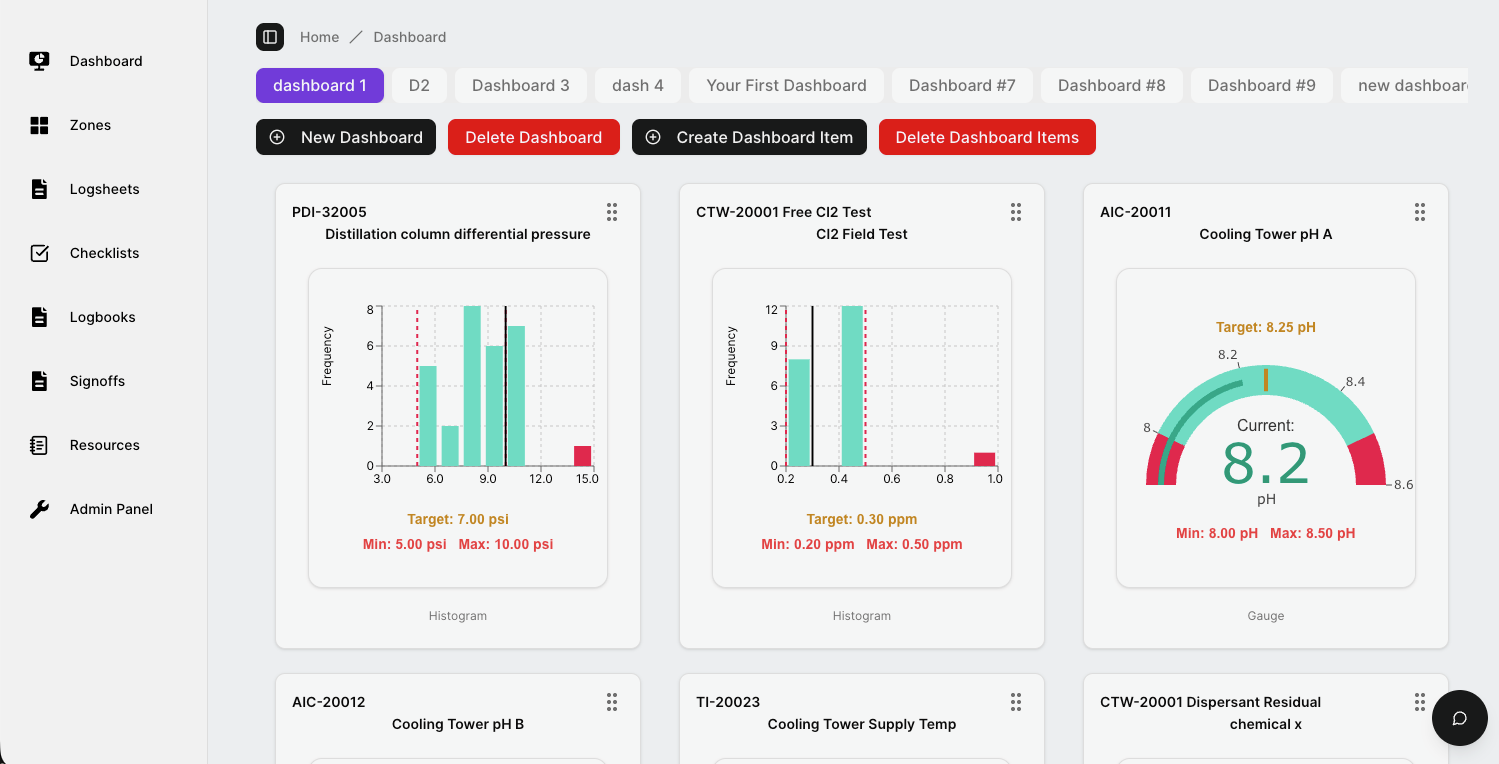Click the Logbooks document icon
1499x764 pixels.
(x=39, y=317)
